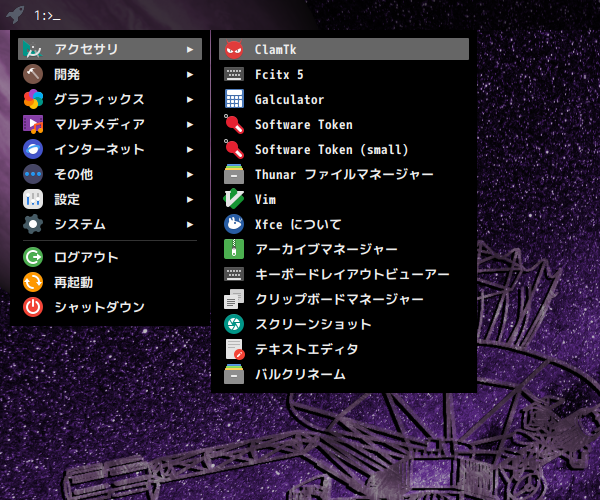Viewport: 600px width, 500px height.
Task: Open the インターネット menu category
Action: click(110, 149)
